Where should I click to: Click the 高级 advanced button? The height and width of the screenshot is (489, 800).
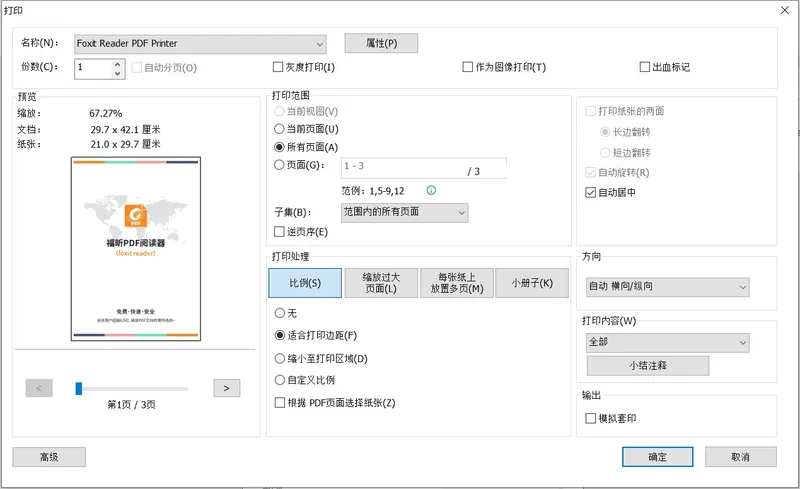tap(49, 457)
